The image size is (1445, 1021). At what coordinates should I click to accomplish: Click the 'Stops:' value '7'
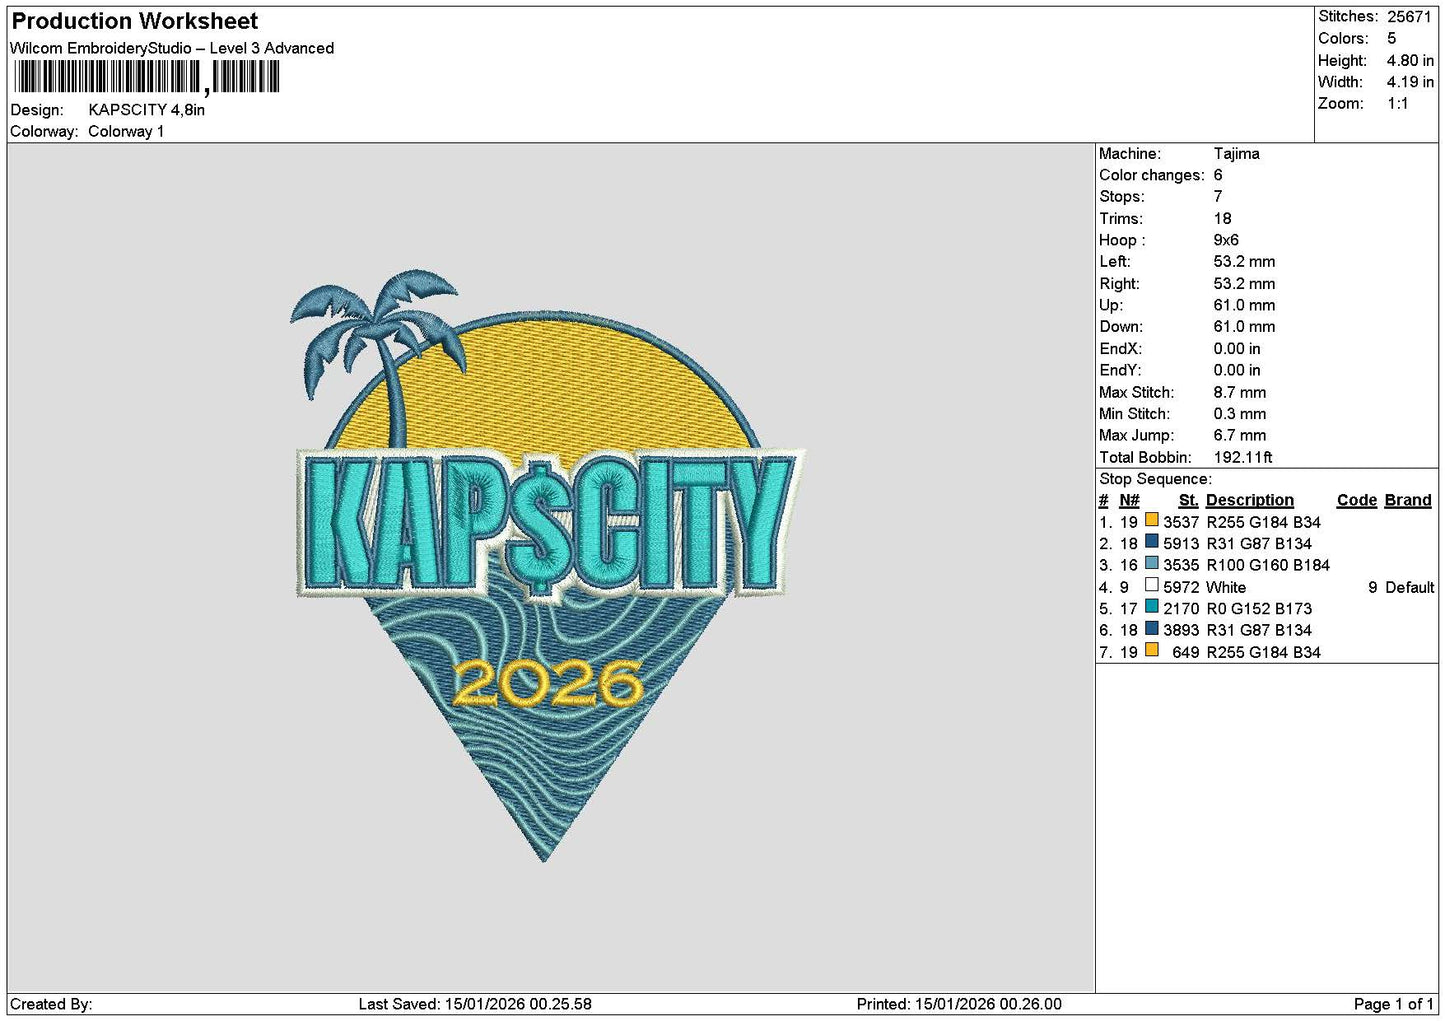pos(1218,197)
